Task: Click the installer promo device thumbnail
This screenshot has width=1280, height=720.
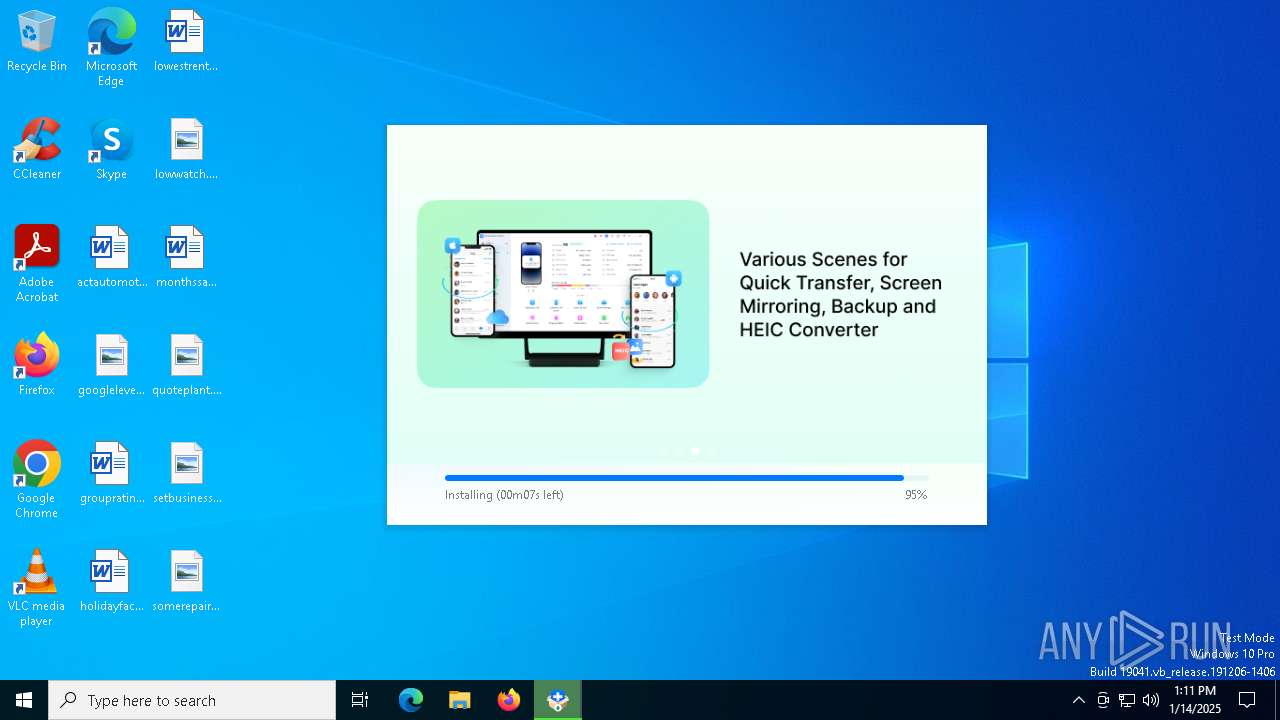Action: (563, 294)
